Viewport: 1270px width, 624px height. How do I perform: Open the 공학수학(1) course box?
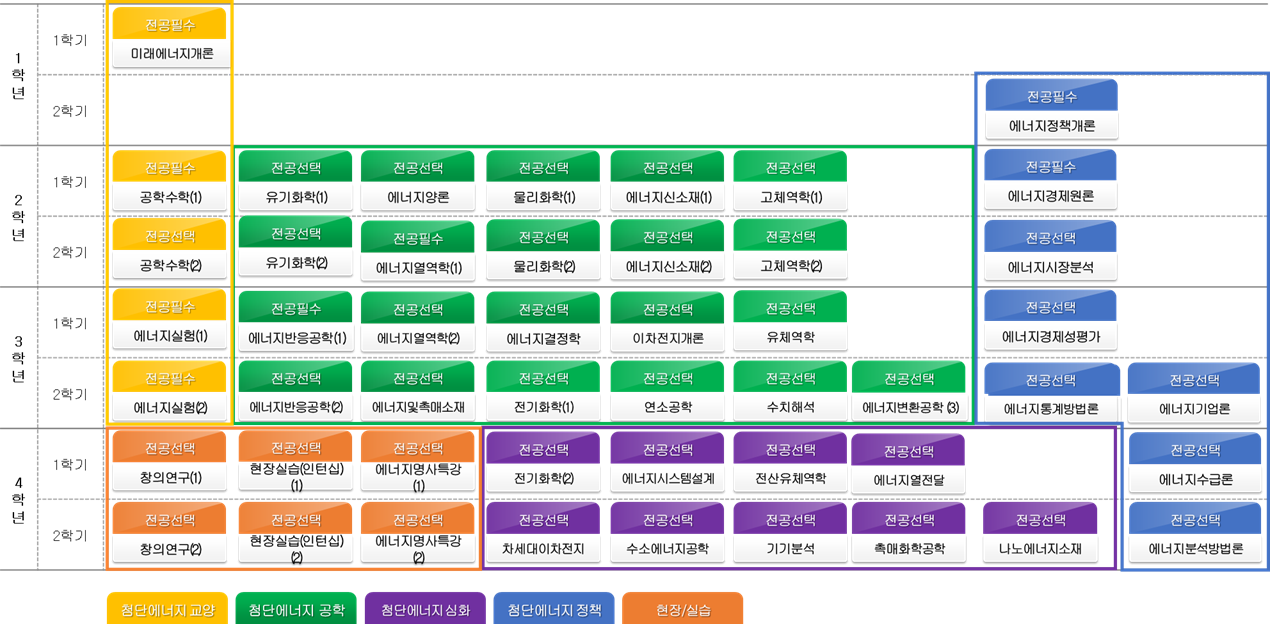[169, 182]
